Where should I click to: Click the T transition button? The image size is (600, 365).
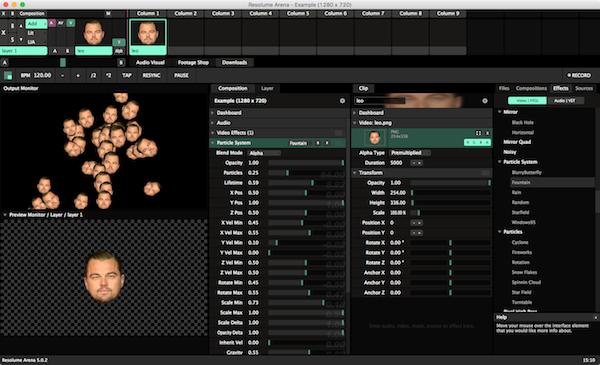click(119, 42)
